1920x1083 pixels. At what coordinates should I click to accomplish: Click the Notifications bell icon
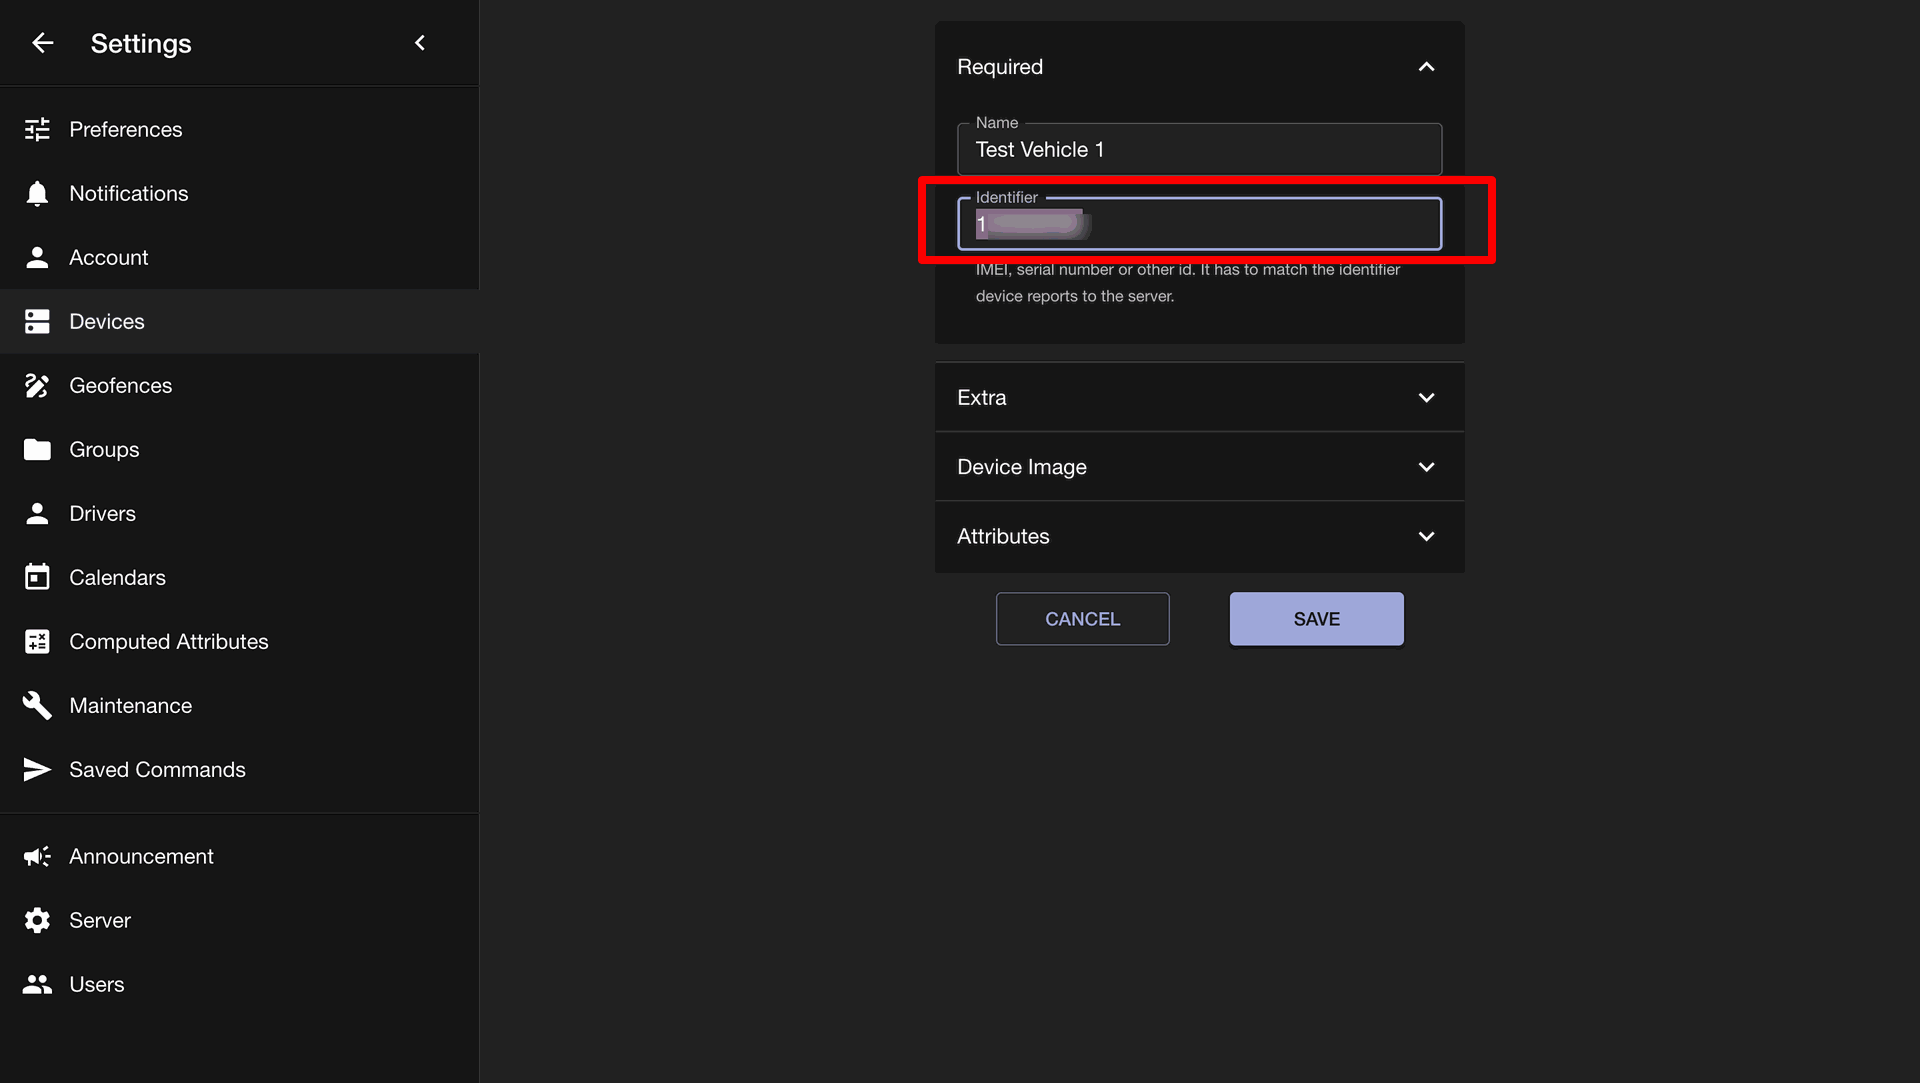pos(37,193)
